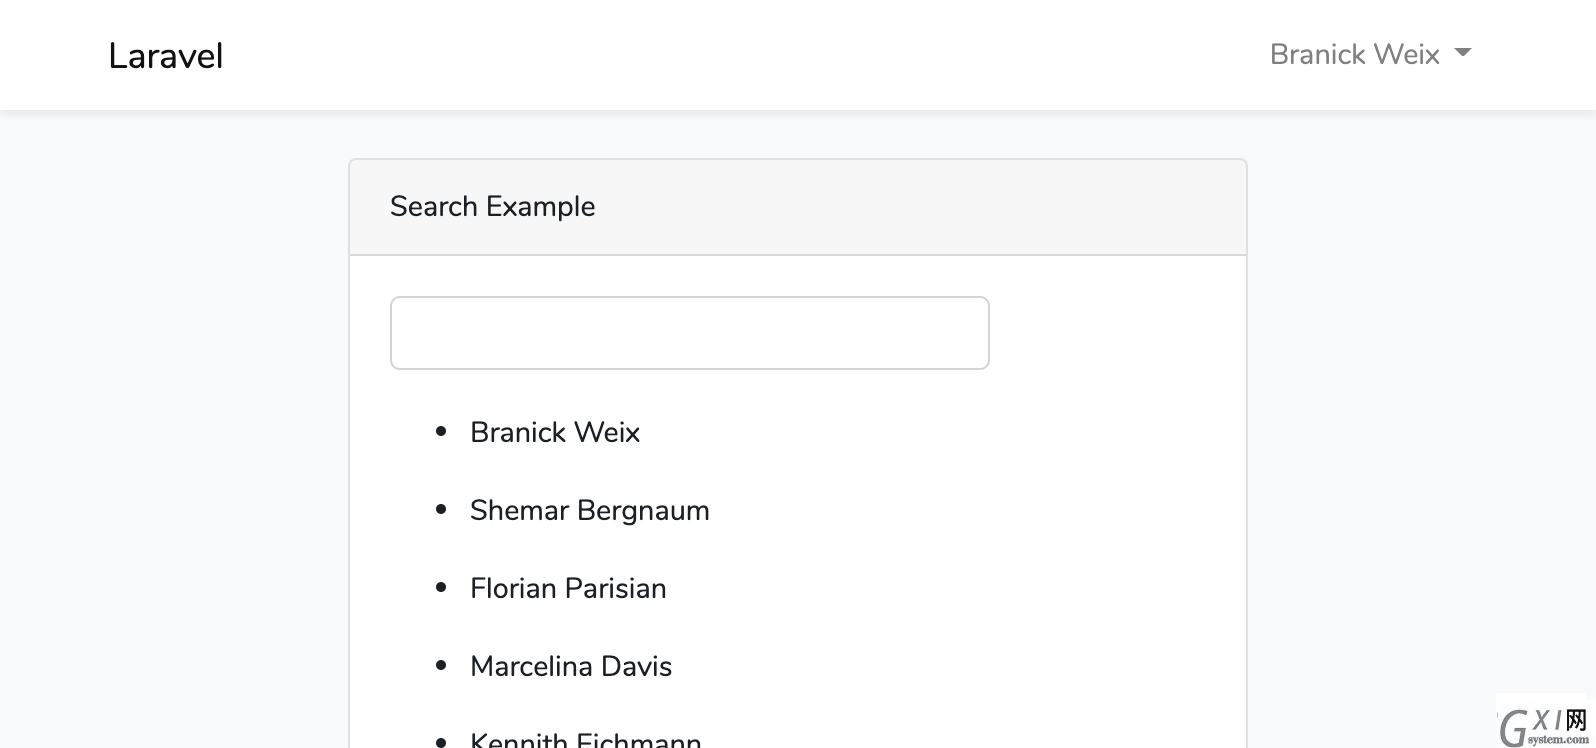Select the partially visible Kennith Eichmann entry
The width and height of the screenshot is (1596, 748).
(x=586, y=740)
